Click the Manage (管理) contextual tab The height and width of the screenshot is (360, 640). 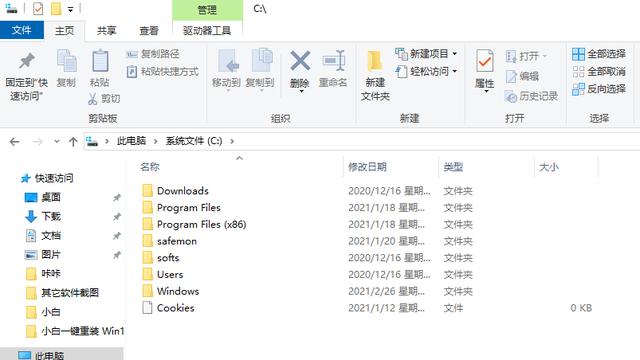[x=207, y=10]
